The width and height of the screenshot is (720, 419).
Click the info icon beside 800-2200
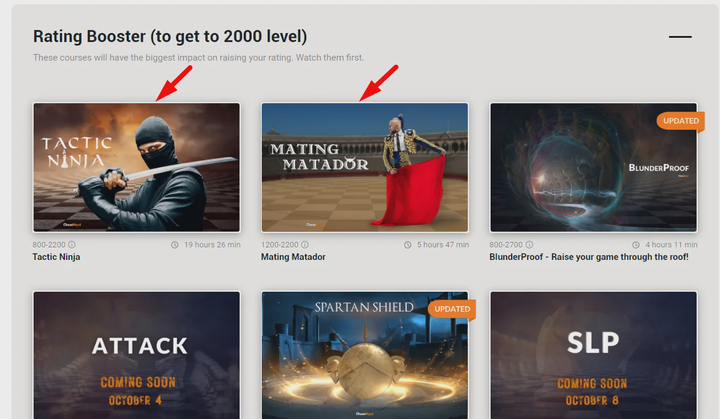click(x=72, y=245)
